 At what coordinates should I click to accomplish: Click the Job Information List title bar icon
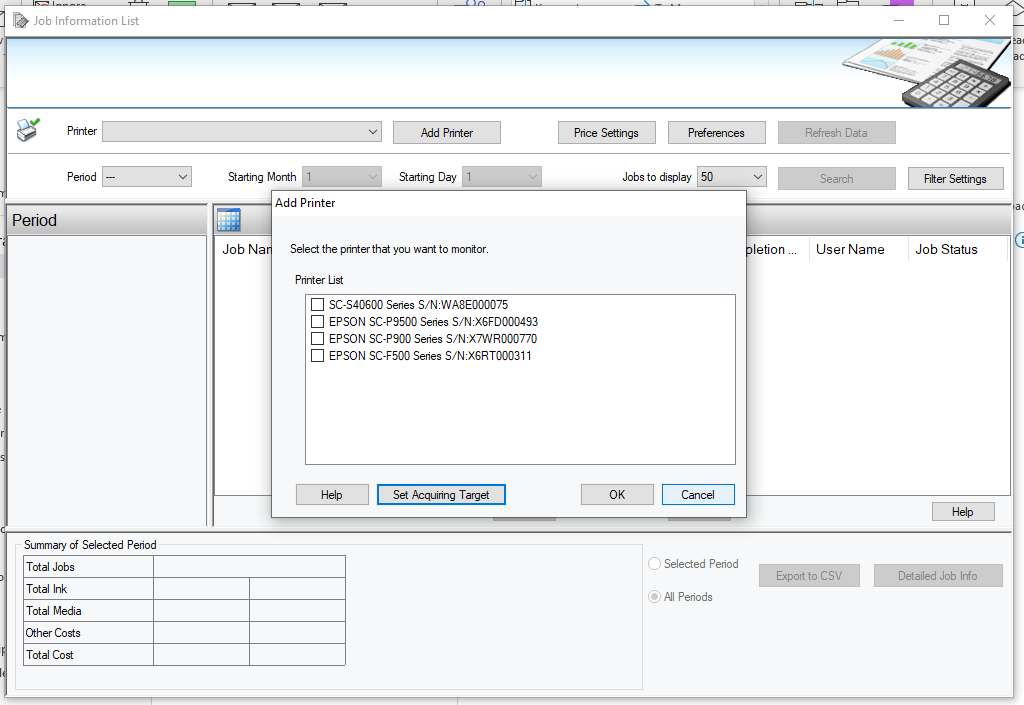pos(20,20)
